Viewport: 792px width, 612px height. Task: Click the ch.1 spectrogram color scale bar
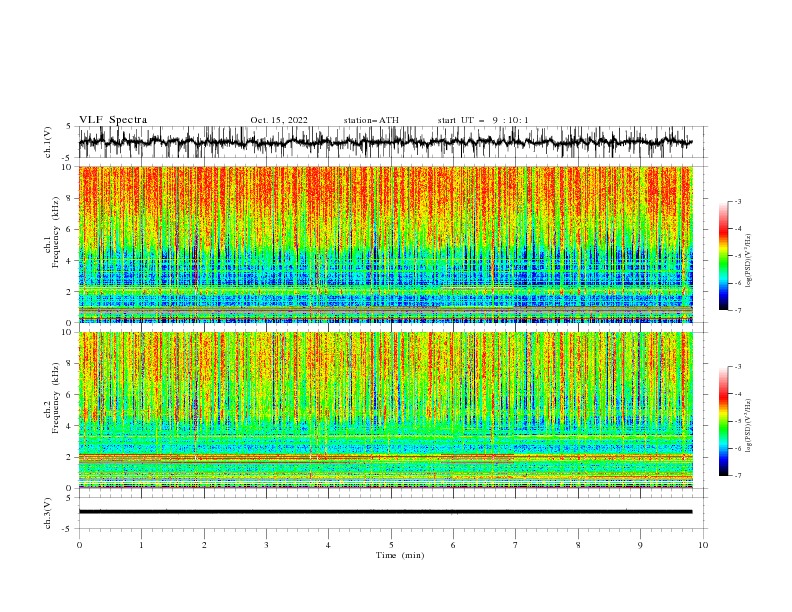724,256
